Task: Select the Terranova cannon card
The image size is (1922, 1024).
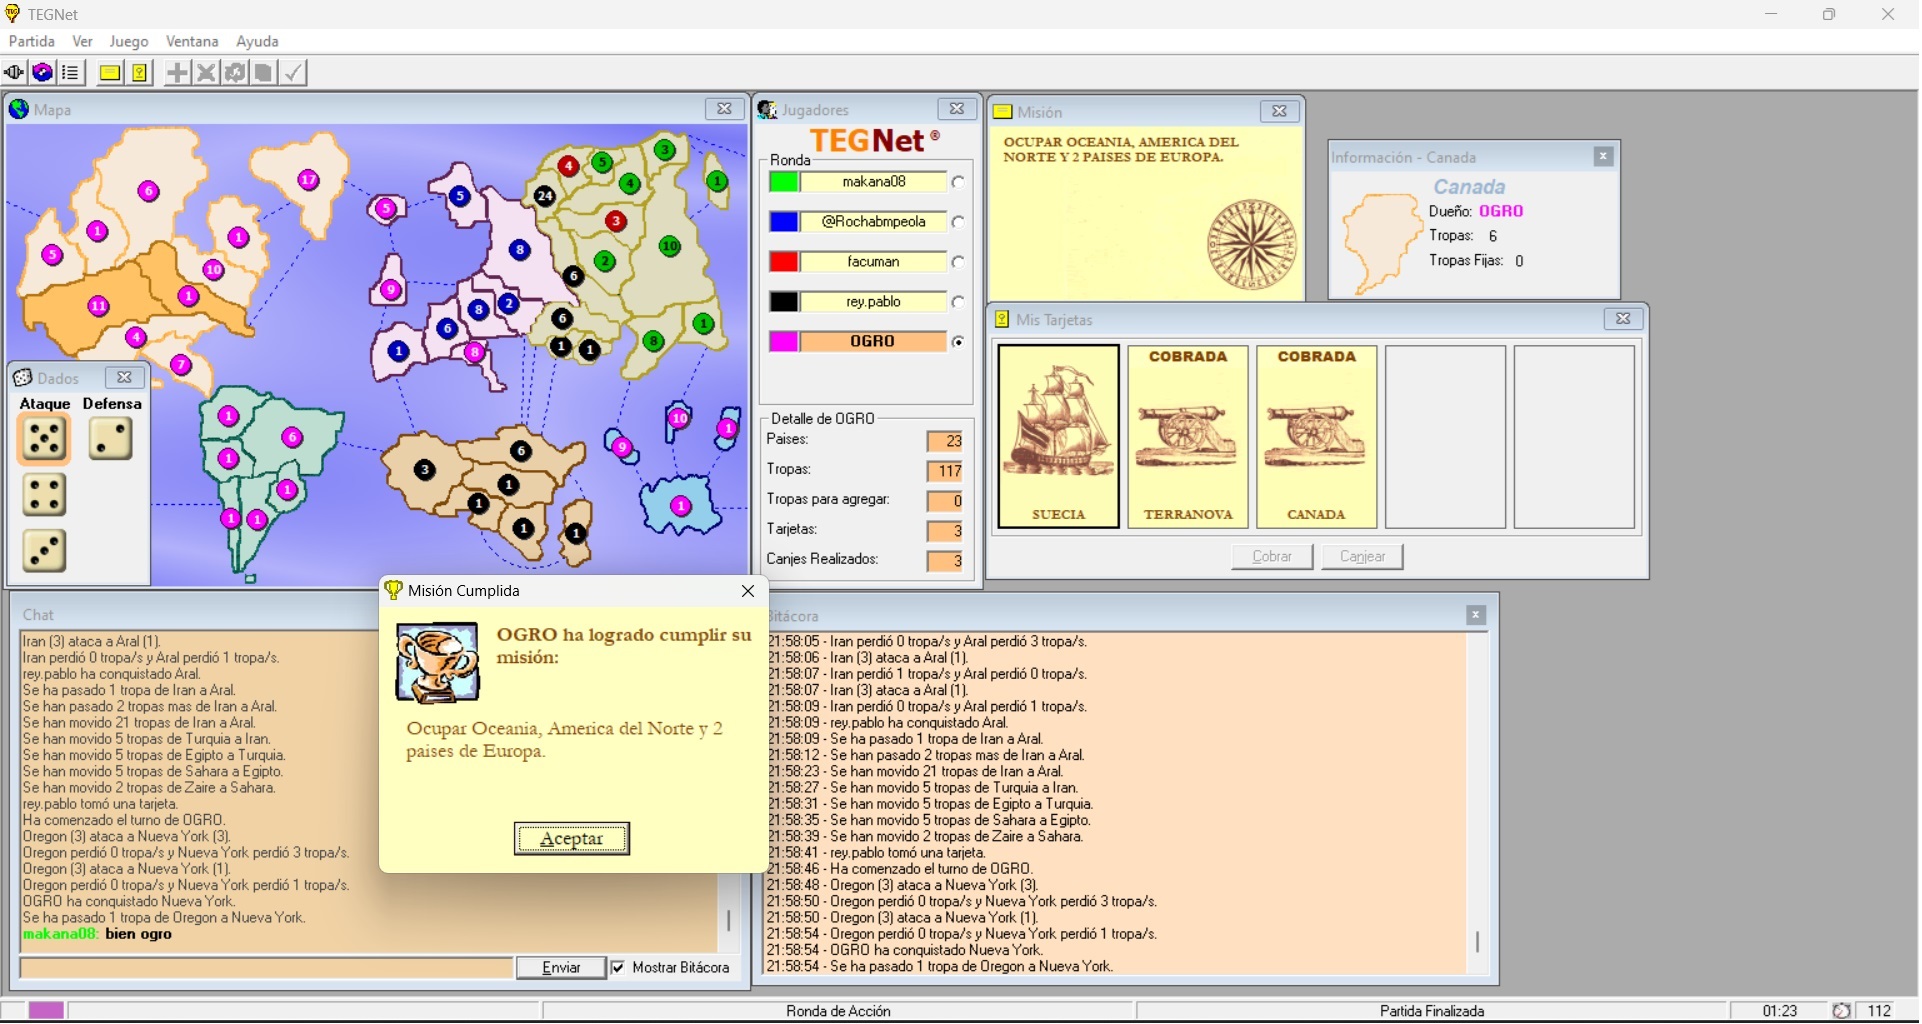Action: point(1188,437)
